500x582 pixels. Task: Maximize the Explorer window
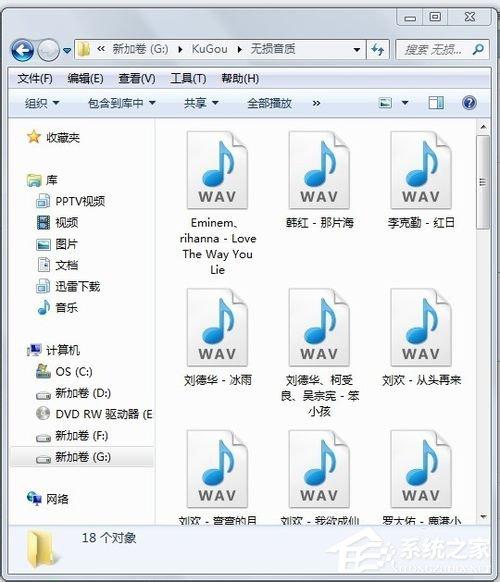pyautogui.click(x=435, y=17)
